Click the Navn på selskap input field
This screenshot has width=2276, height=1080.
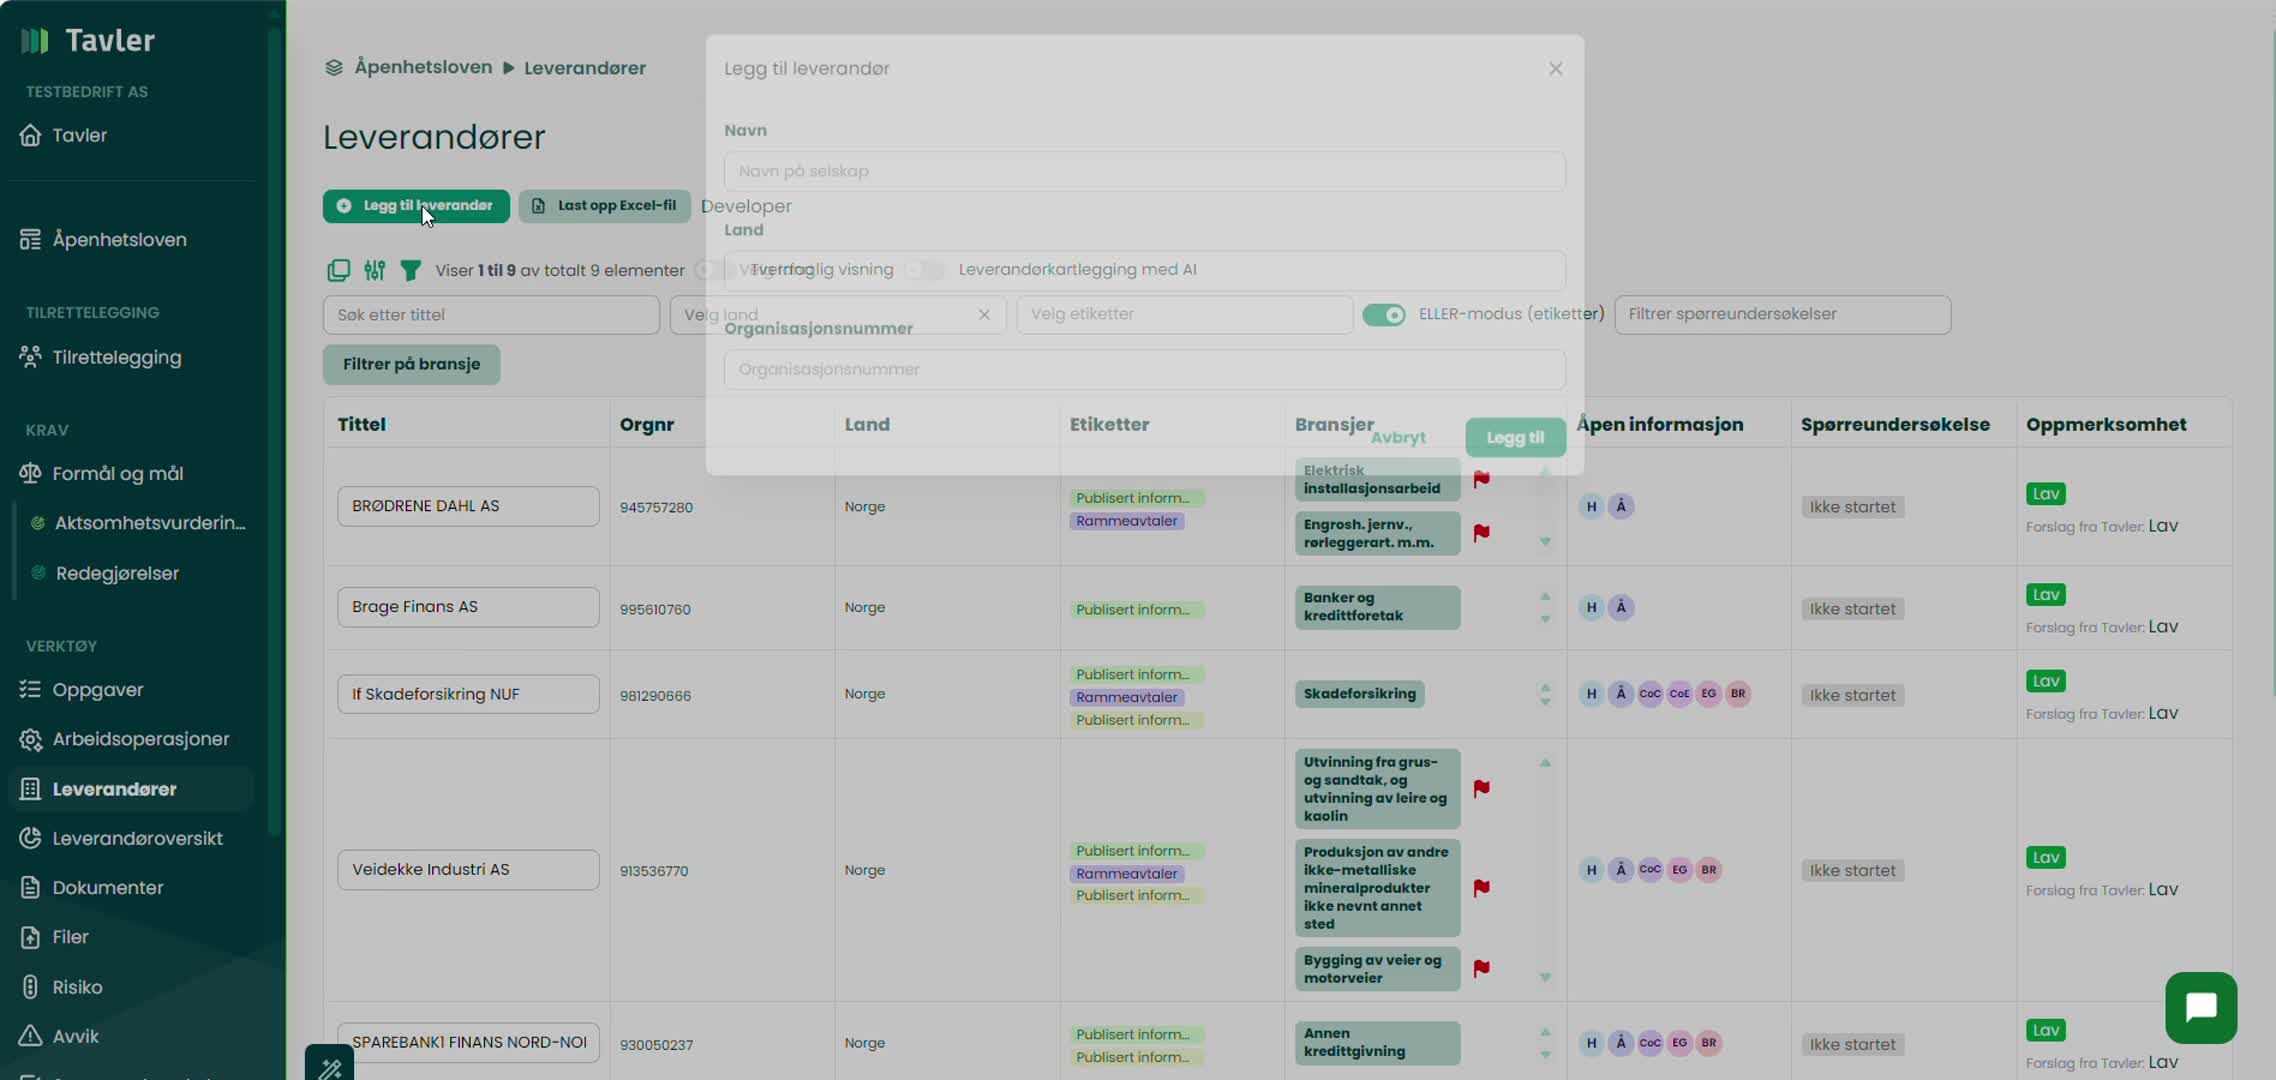point(1144,171)
